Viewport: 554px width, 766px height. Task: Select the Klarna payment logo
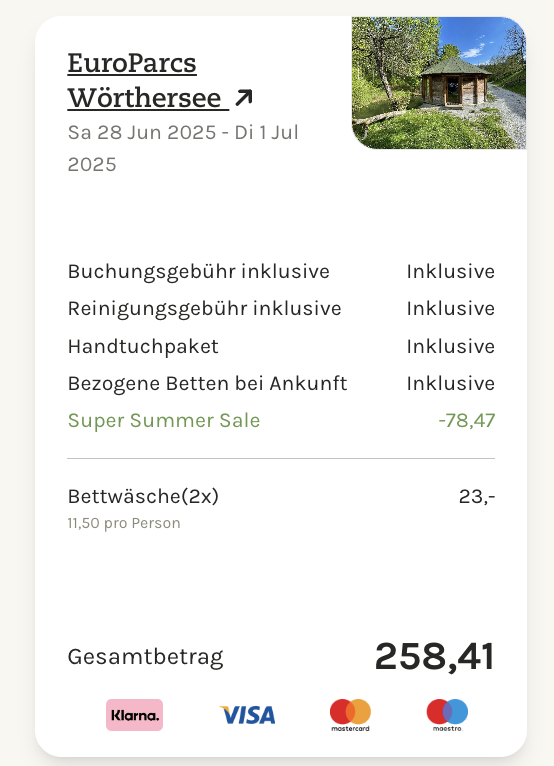(x=134, y=715)
